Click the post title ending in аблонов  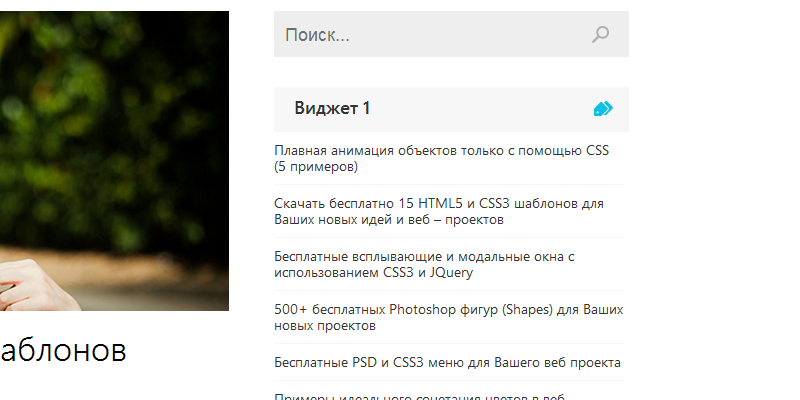point(63,350)
